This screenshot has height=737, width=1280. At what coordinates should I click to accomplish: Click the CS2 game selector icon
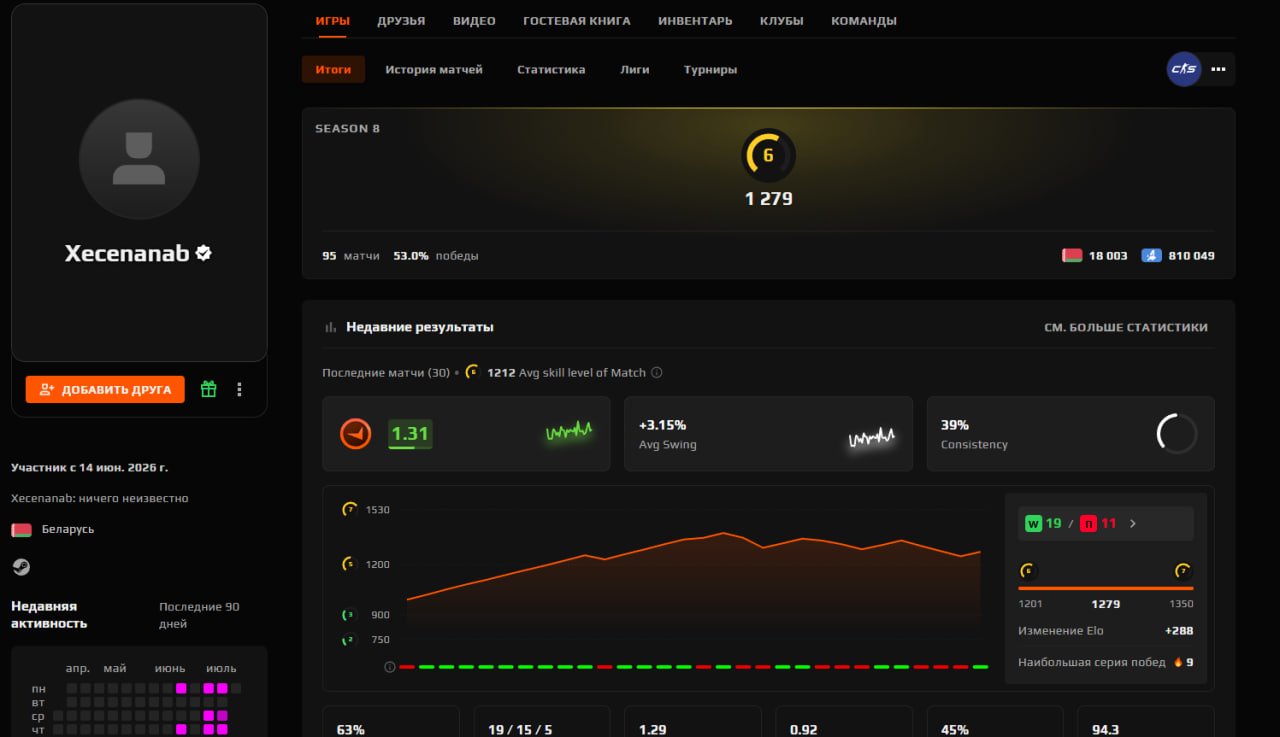click(1184, 69)
